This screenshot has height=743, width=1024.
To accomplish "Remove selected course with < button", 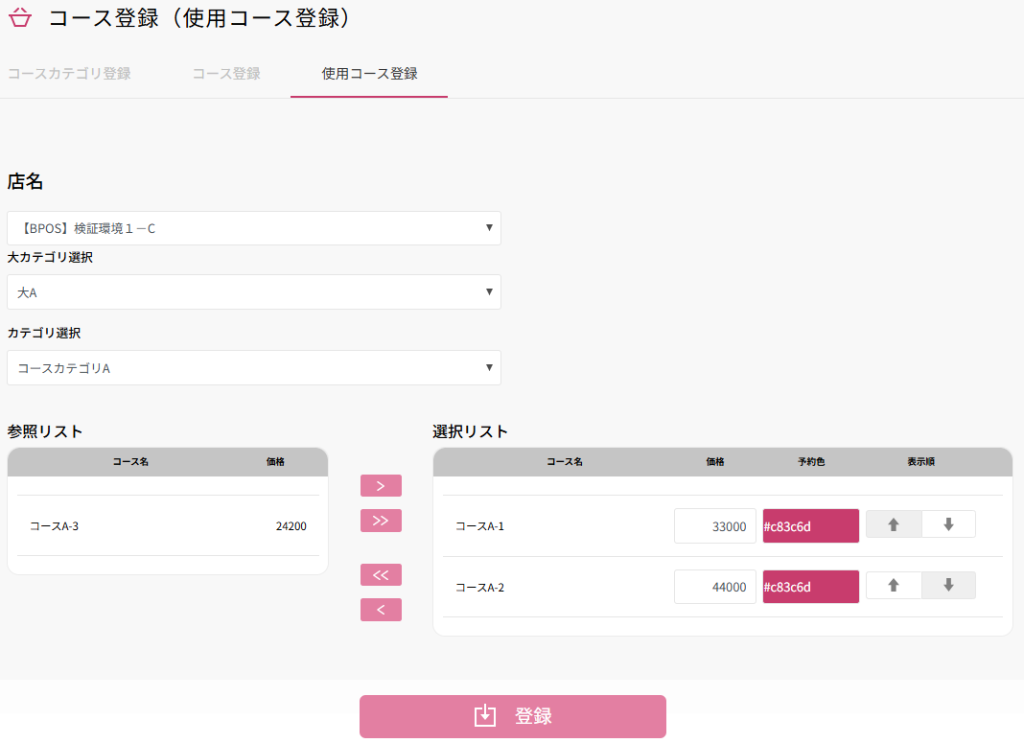I will (x=380, y=610).
